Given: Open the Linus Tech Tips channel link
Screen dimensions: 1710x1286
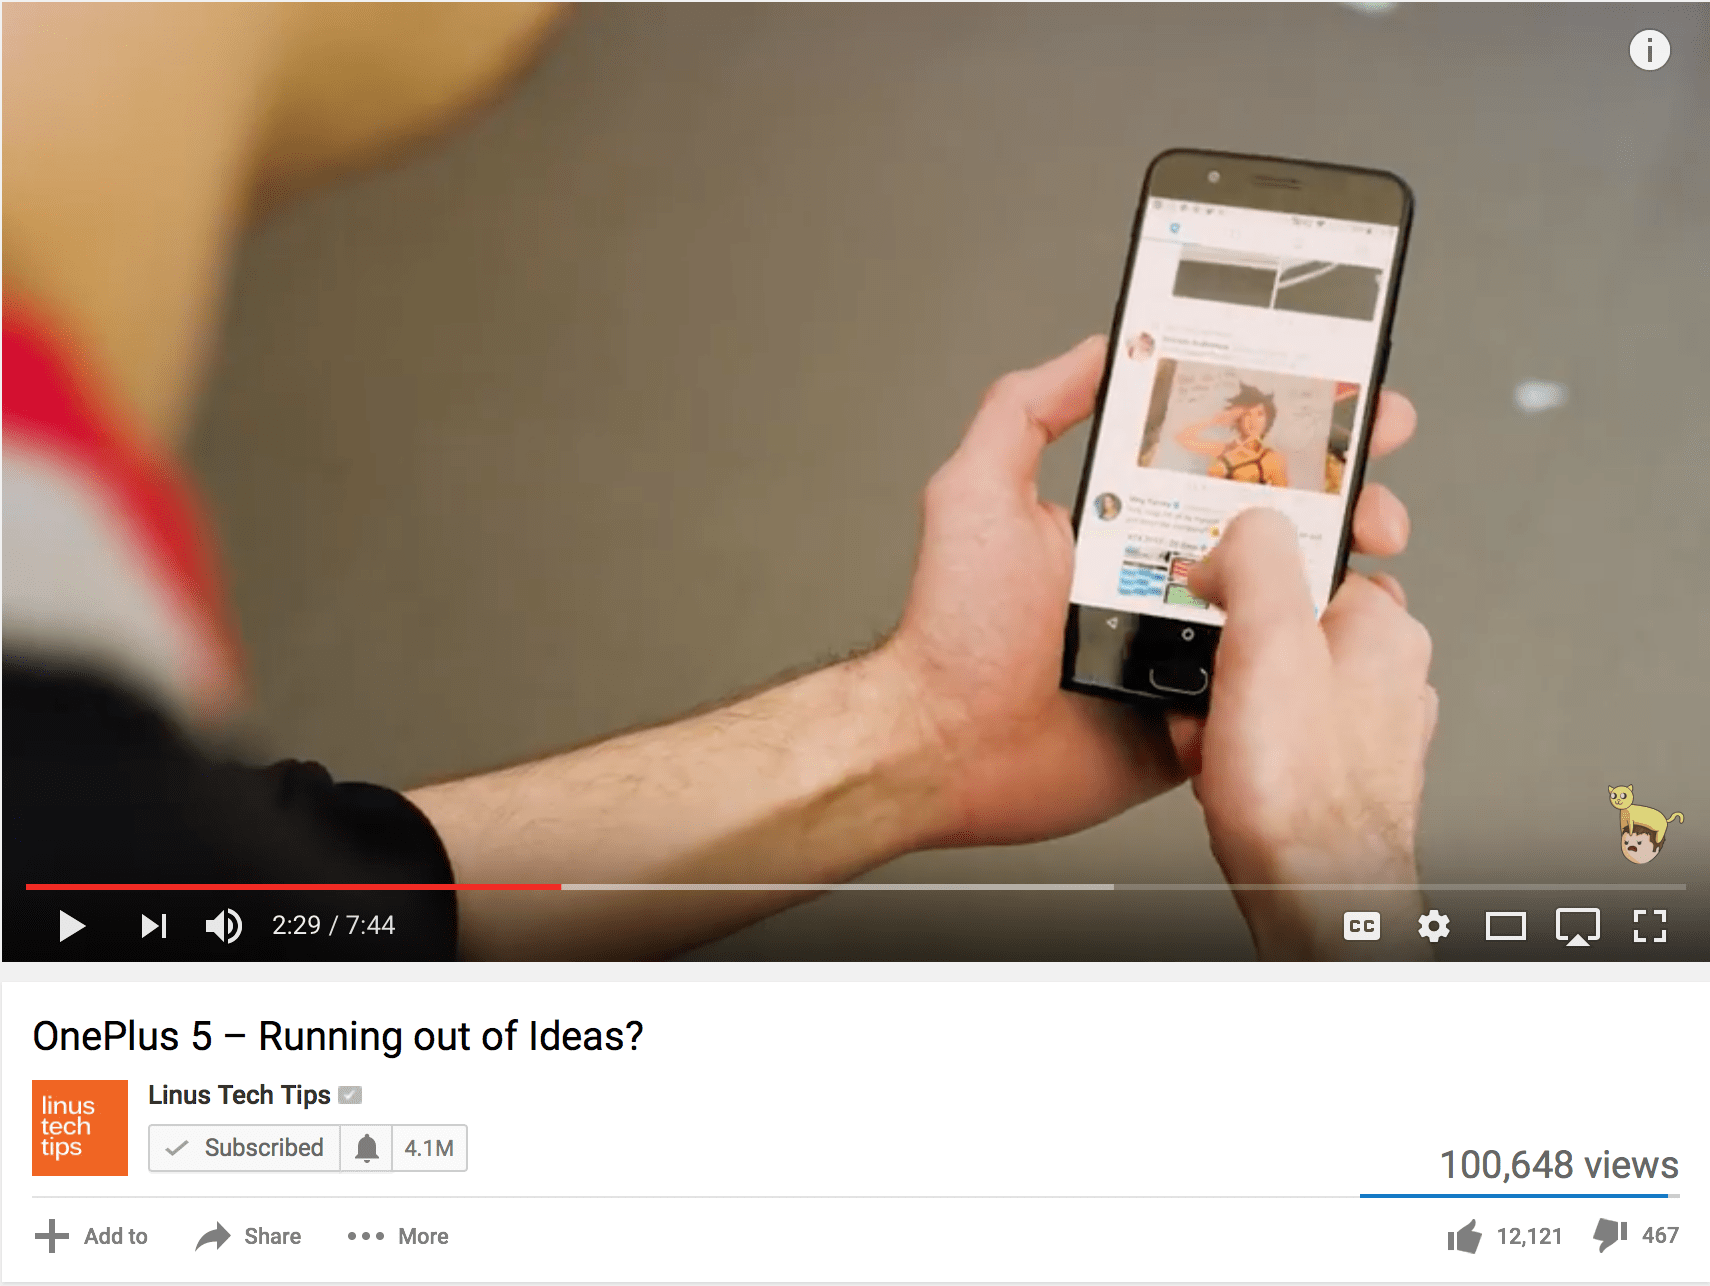Looking at the screenshot, I should (239, 1095).
